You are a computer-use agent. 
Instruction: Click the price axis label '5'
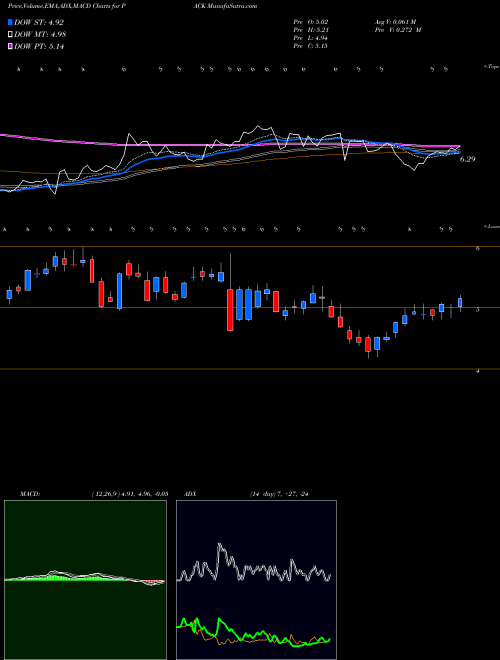(x=478, y=310)
